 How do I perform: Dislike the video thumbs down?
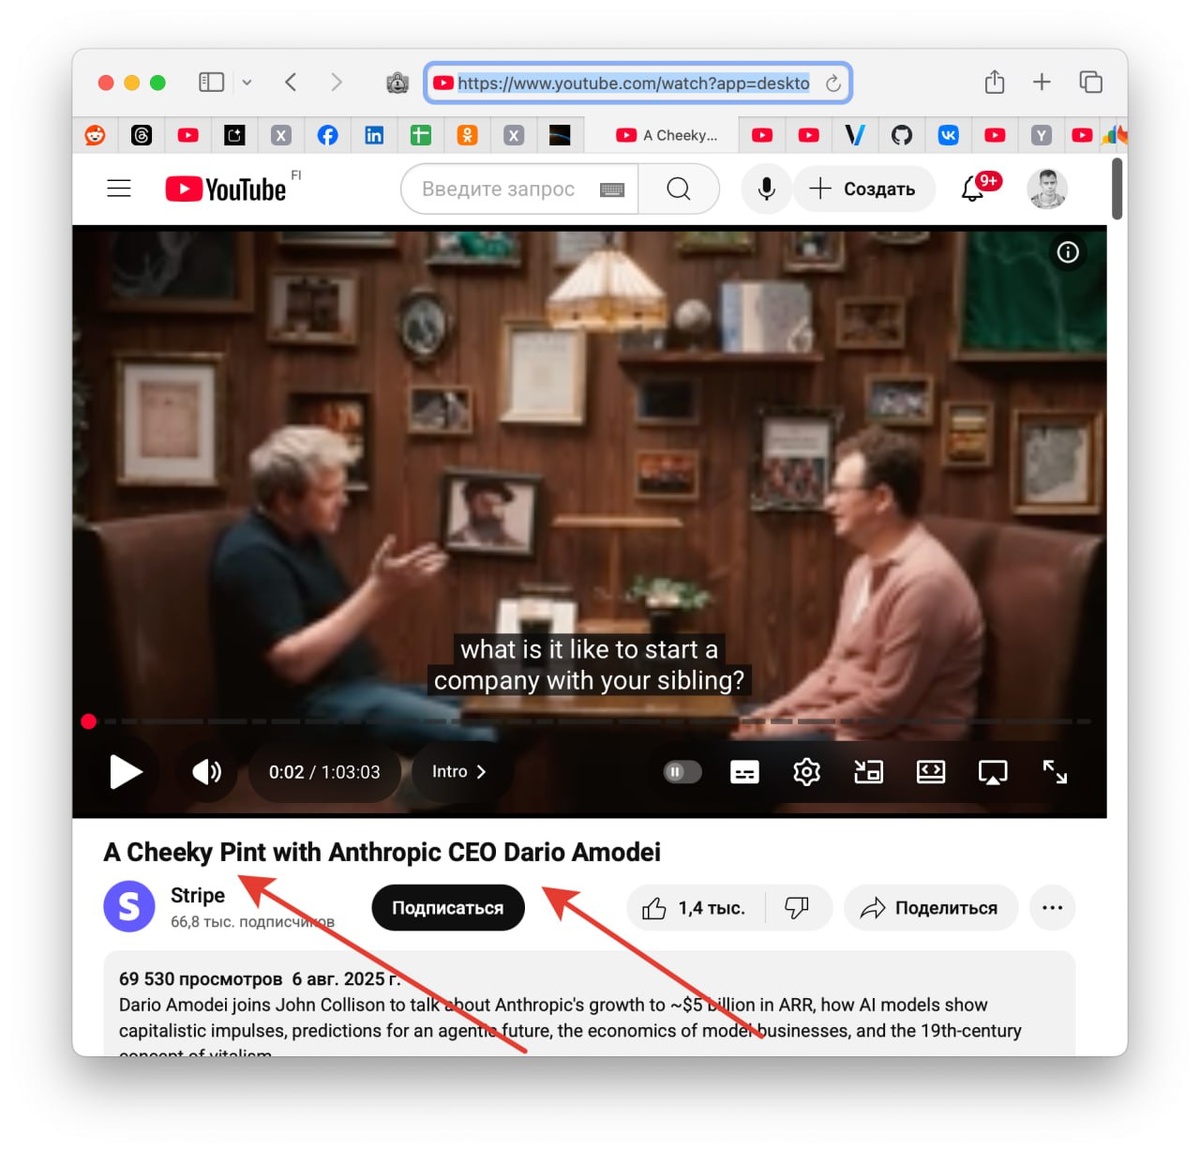(x=797, y=908)
